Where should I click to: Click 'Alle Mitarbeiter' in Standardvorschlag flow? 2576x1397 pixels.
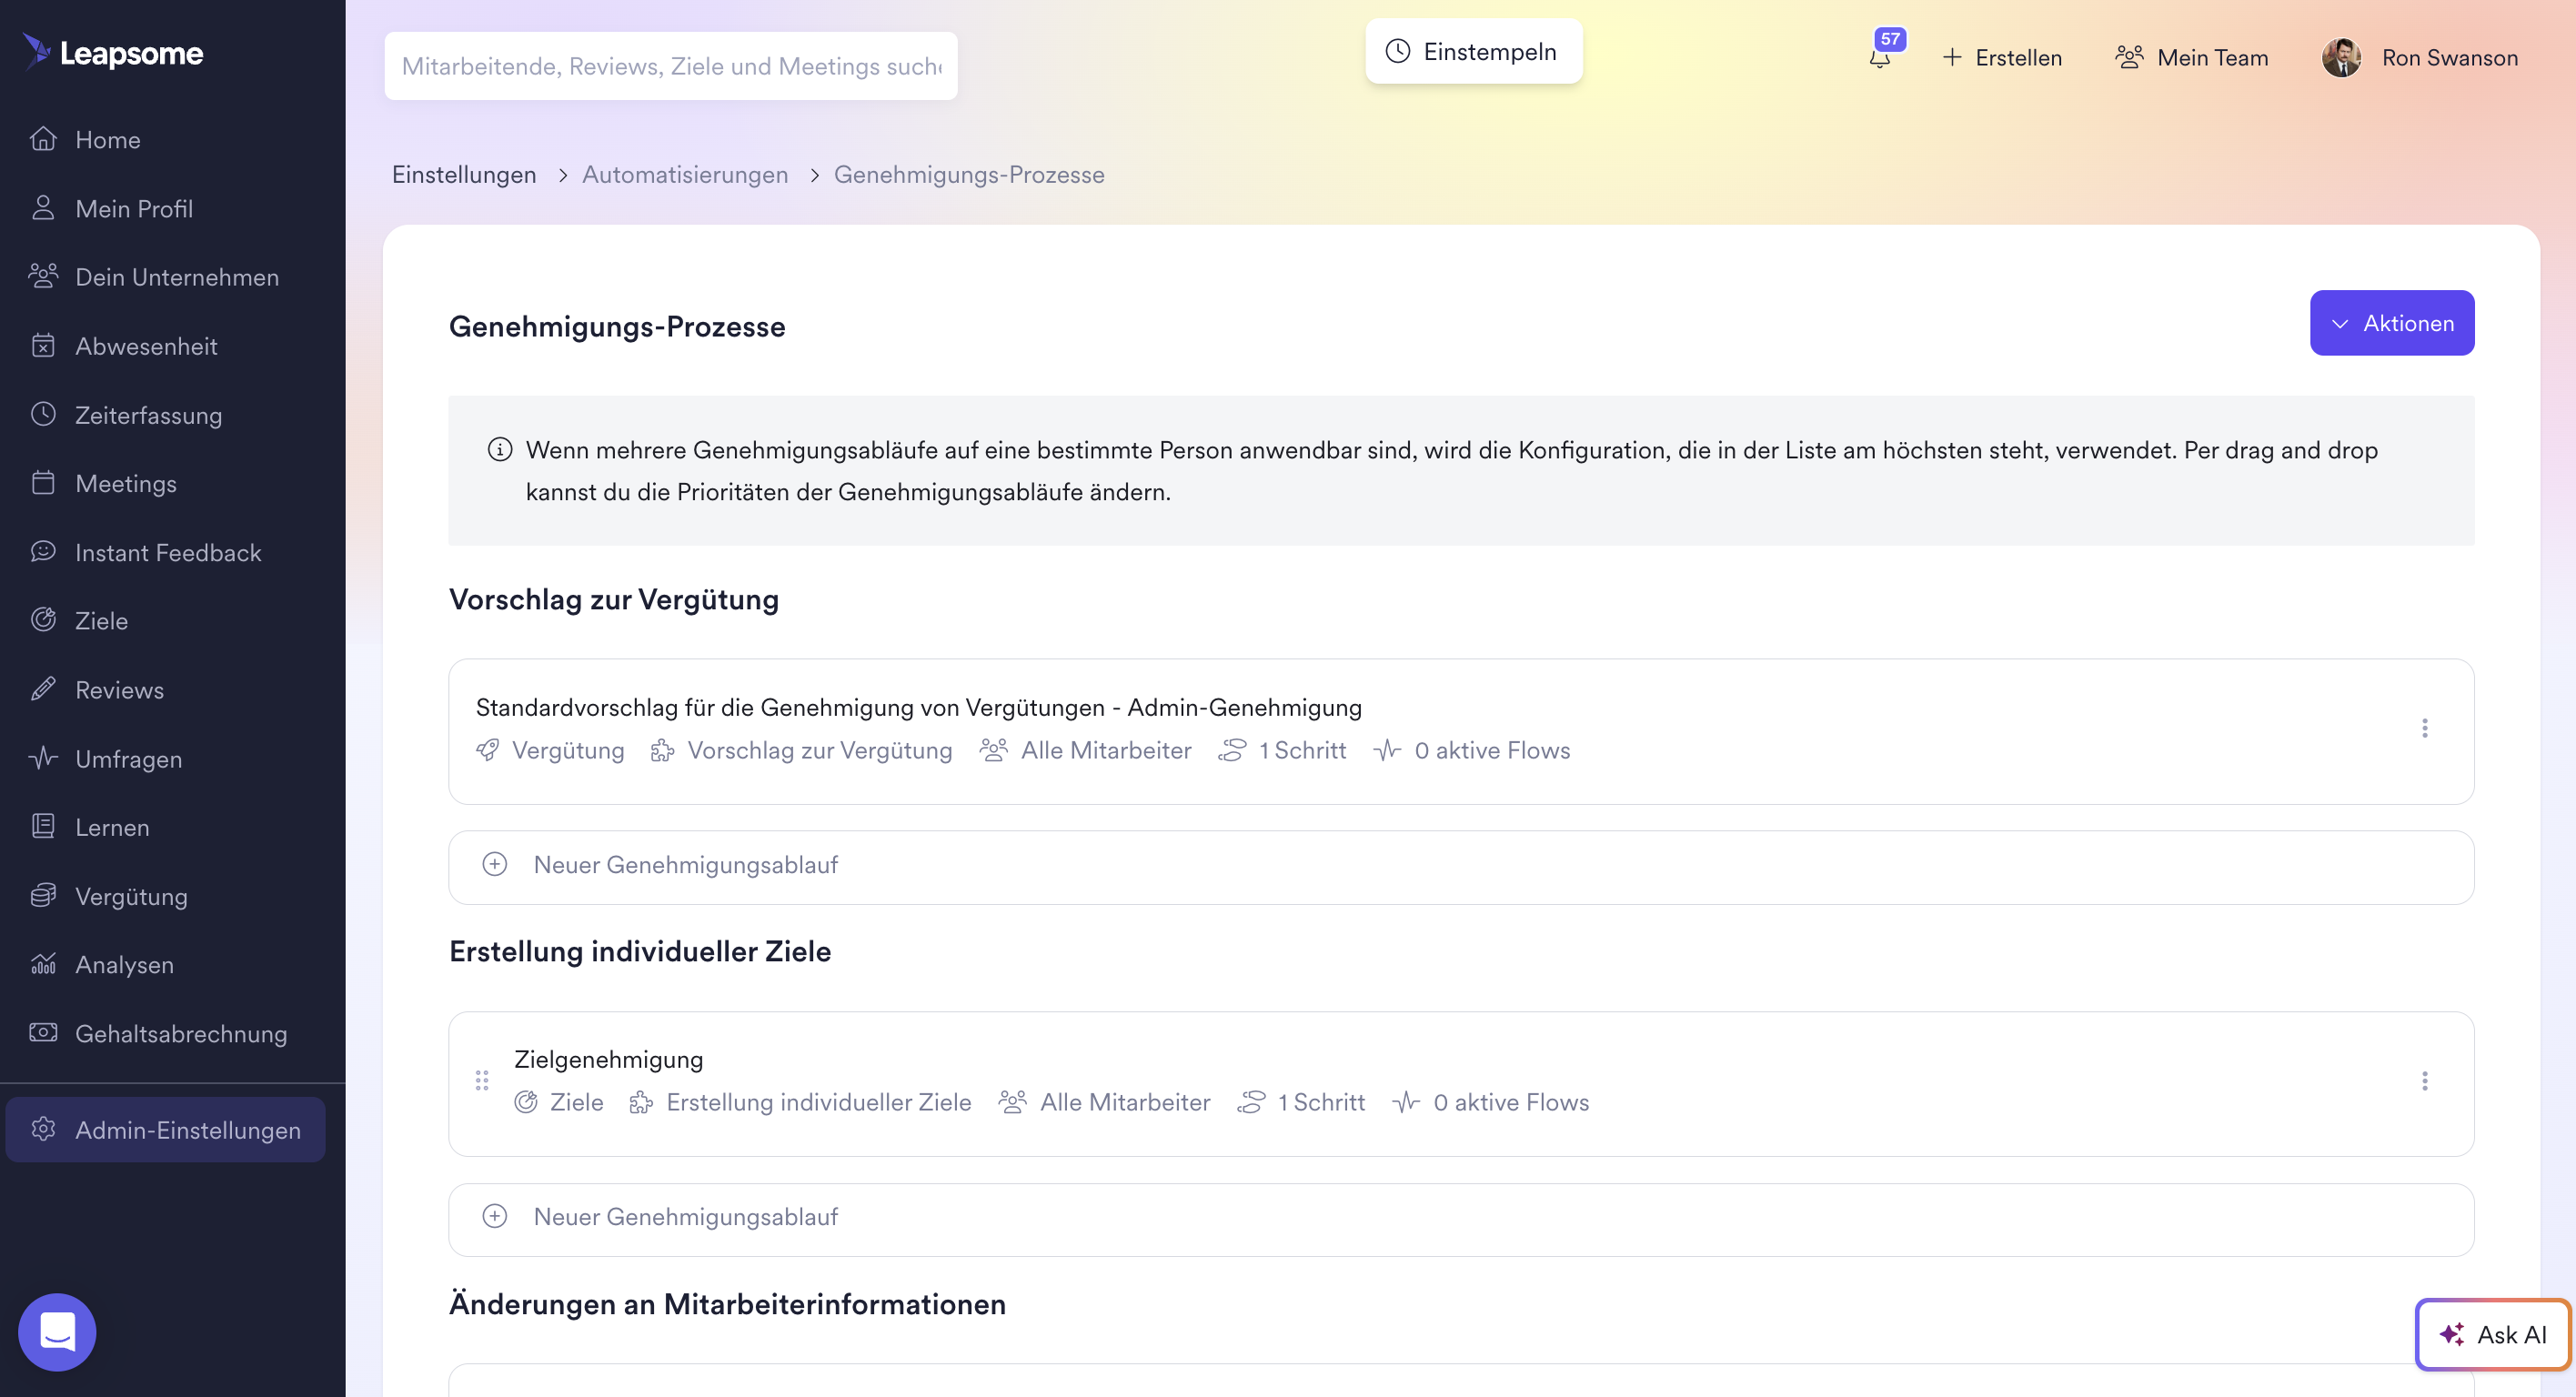1106,750
